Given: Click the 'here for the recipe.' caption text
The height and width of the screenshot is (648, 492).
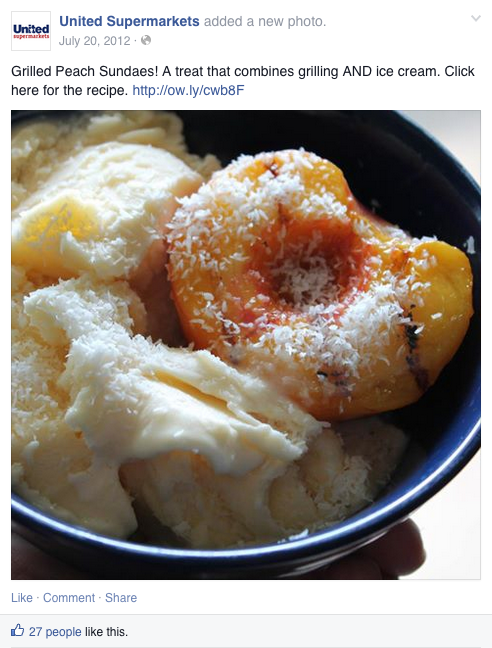Looking at the screenshot, I should 69,90.
